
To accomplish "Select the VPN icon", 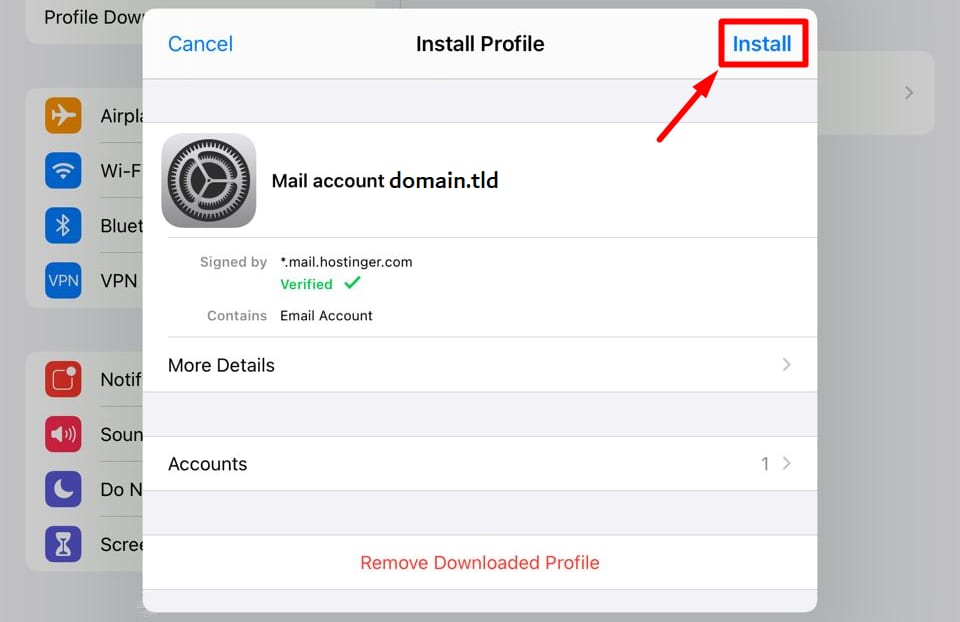I will point(63,280).
